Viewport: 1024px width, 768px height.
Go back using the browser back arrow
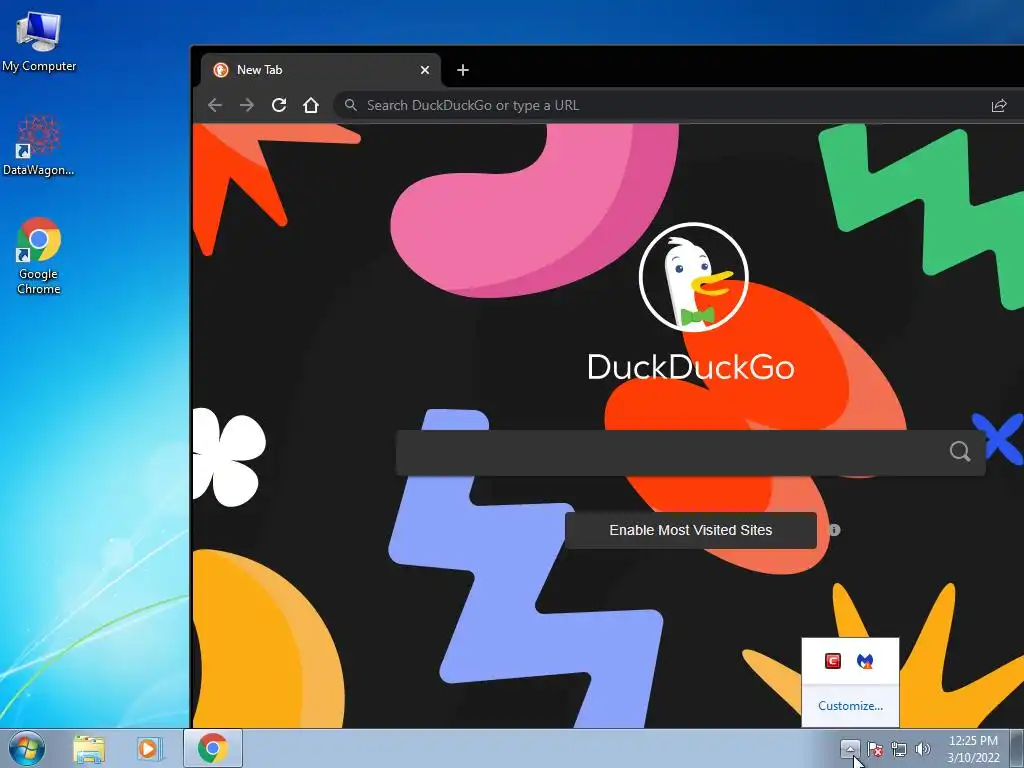click(215, 105)
